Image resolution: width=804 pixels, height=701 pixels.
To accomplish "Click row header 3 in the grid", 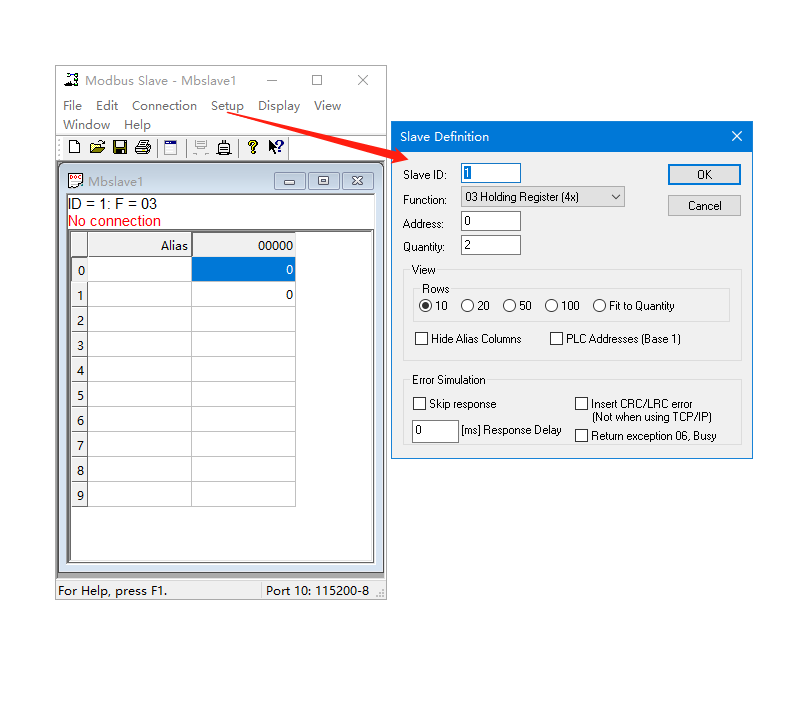I will pos(80,345).
